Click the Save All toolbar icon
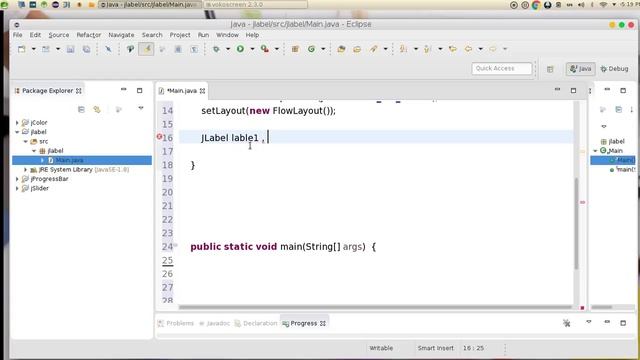 point(87,49)
